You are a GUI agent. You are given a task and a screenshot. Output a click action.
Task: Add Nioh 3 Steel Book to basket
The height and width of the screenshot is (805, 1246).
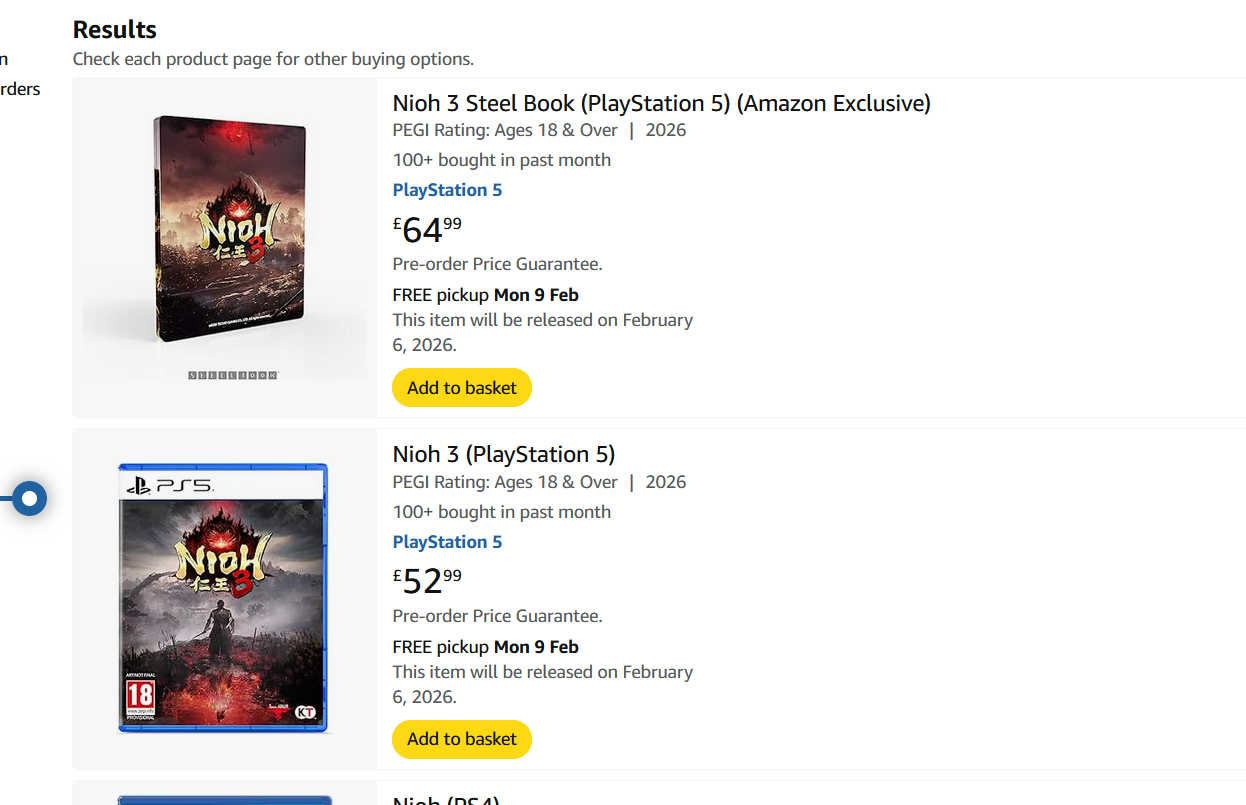(462, 388)
